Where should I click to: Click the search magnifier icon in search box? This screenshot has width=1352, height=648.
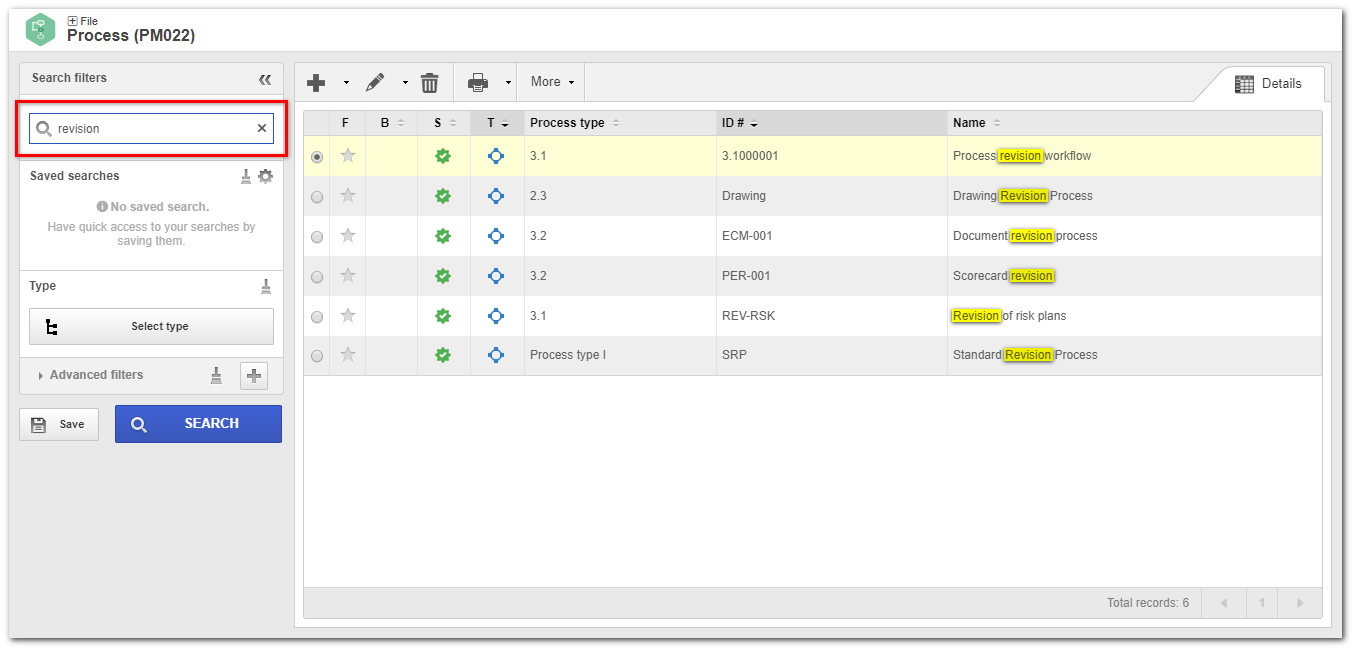pos(44,128)
